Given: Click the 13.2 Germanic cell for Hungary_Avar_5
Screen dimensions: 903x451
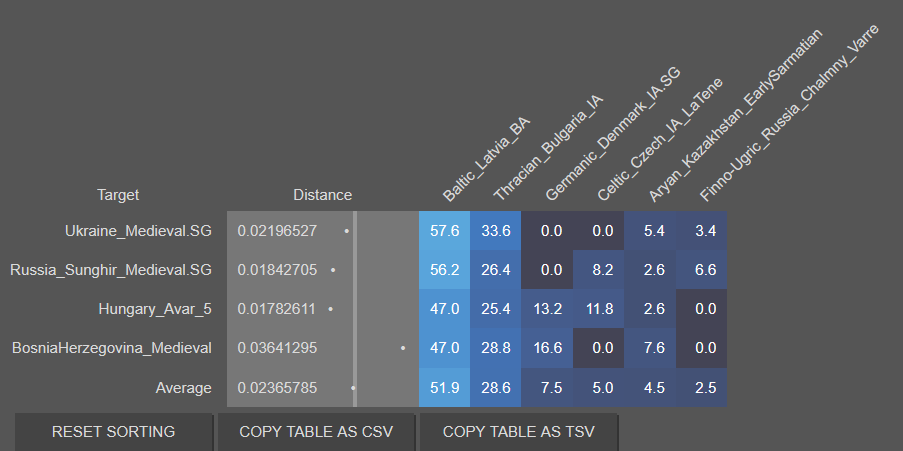Looking at the screenshot, I should tap(547, 309).
